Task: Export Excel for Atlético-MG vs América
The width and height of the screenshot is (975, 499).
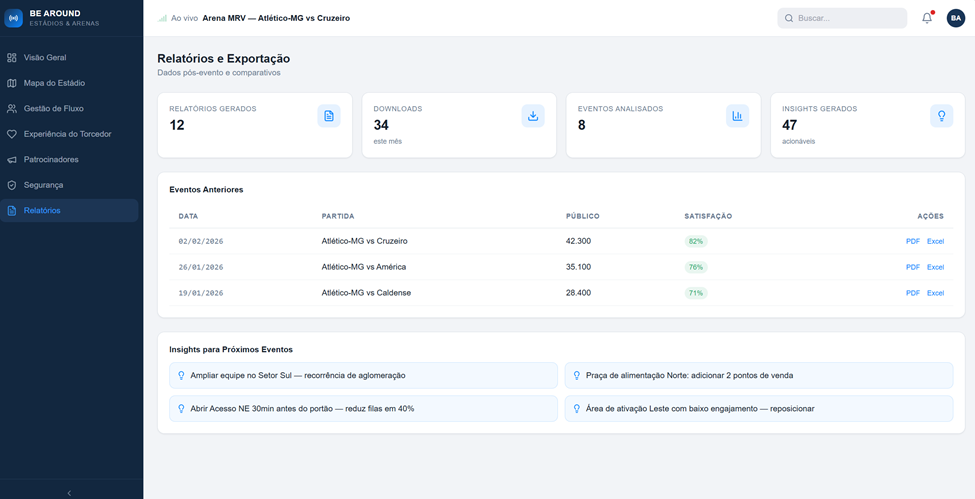Action: click(935, 267)
